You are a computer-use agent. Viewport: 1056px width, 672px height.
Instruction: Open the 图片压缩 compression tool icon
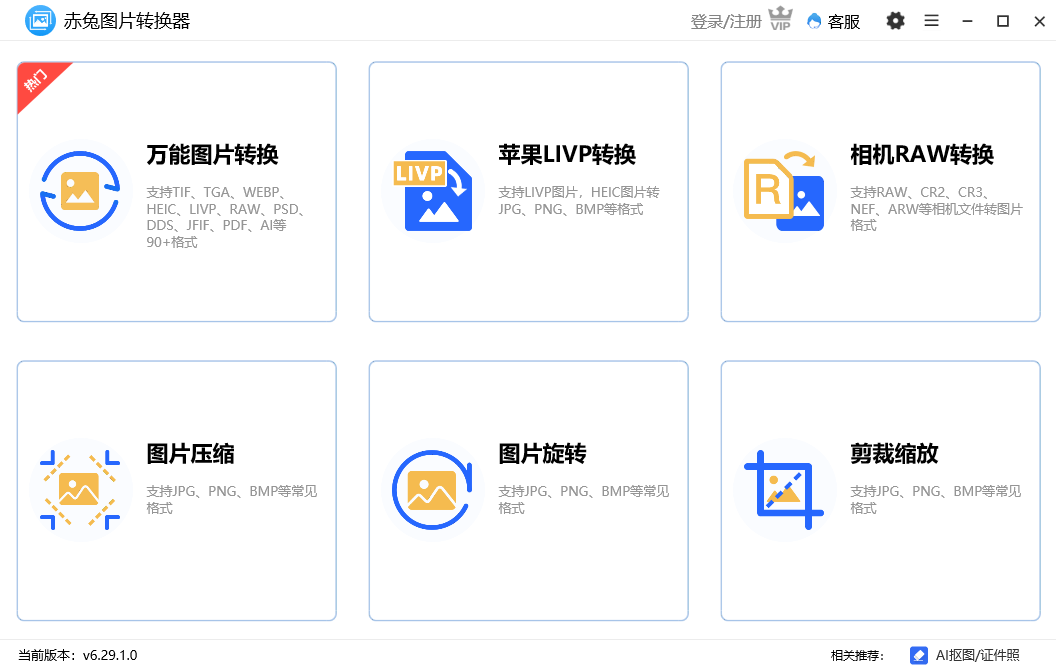(x=80, y=490)
